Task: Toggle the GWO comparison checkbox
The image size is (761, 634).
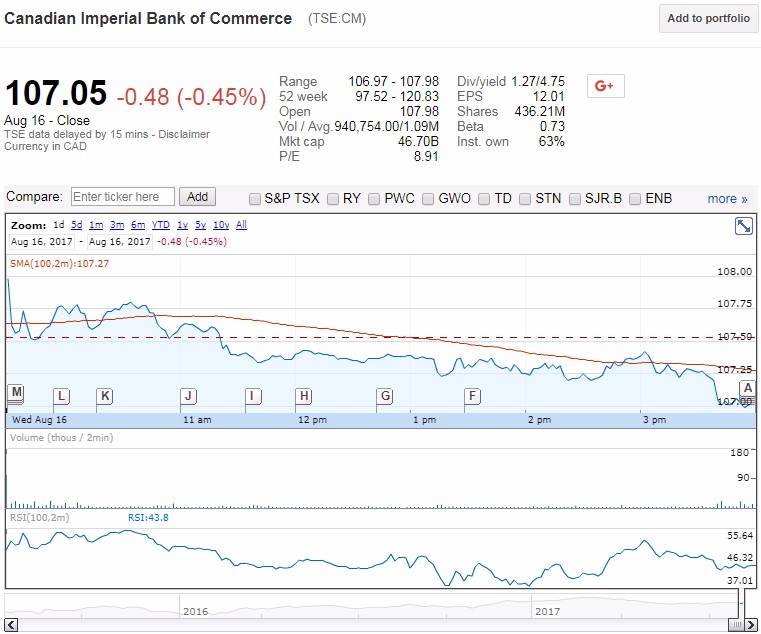Action: click(428, 199)
